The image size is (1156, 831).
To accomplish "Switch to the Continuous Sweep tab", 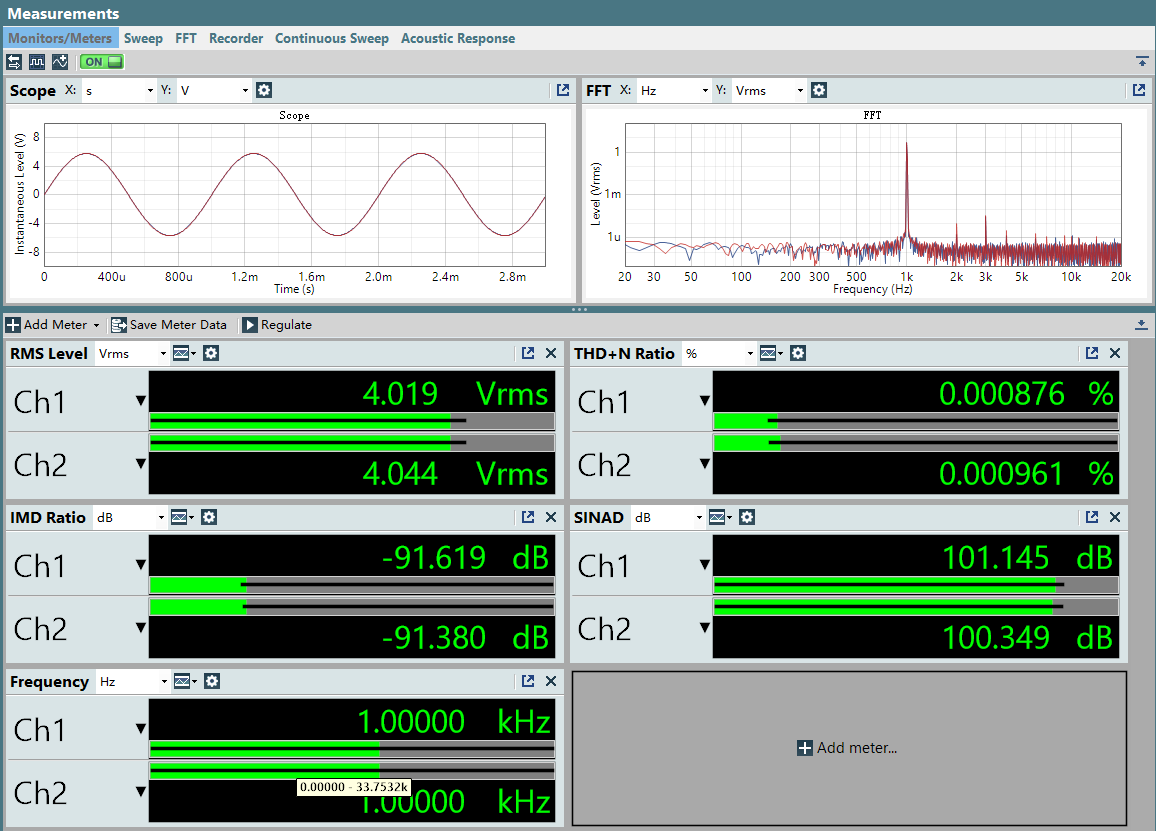I will point(332,38).
